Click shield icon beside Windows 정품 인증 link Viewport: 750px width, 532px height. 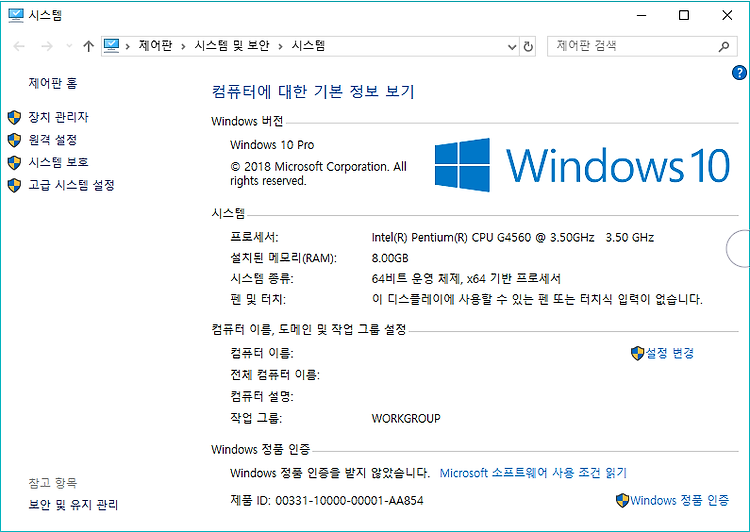point(622,500)
